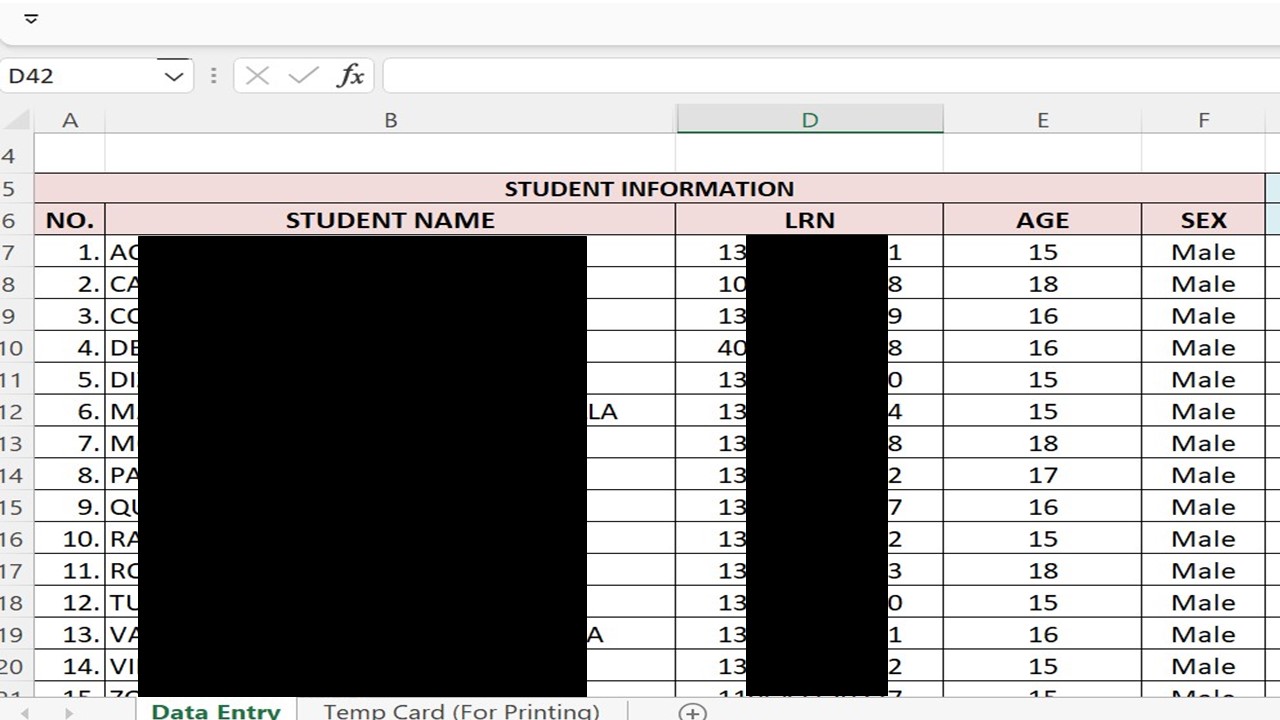
Task: Click the Enter checkmark icon
Action: click(x=303, y=76)
